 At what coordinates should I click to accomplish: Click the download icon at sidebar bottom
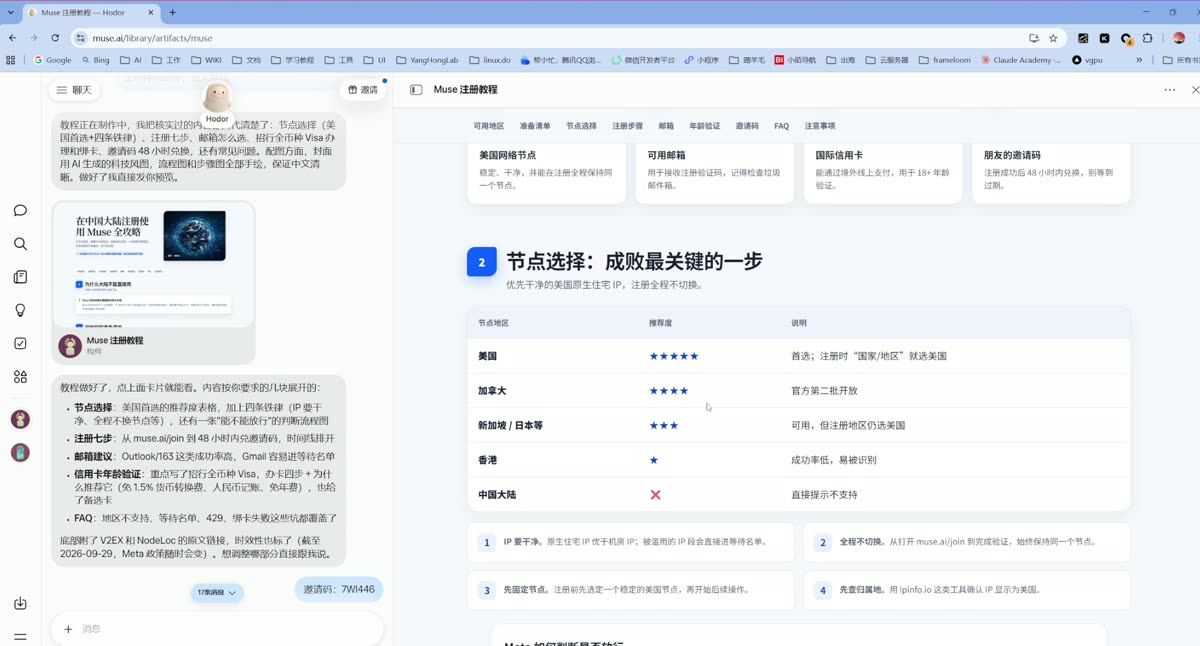20,603
